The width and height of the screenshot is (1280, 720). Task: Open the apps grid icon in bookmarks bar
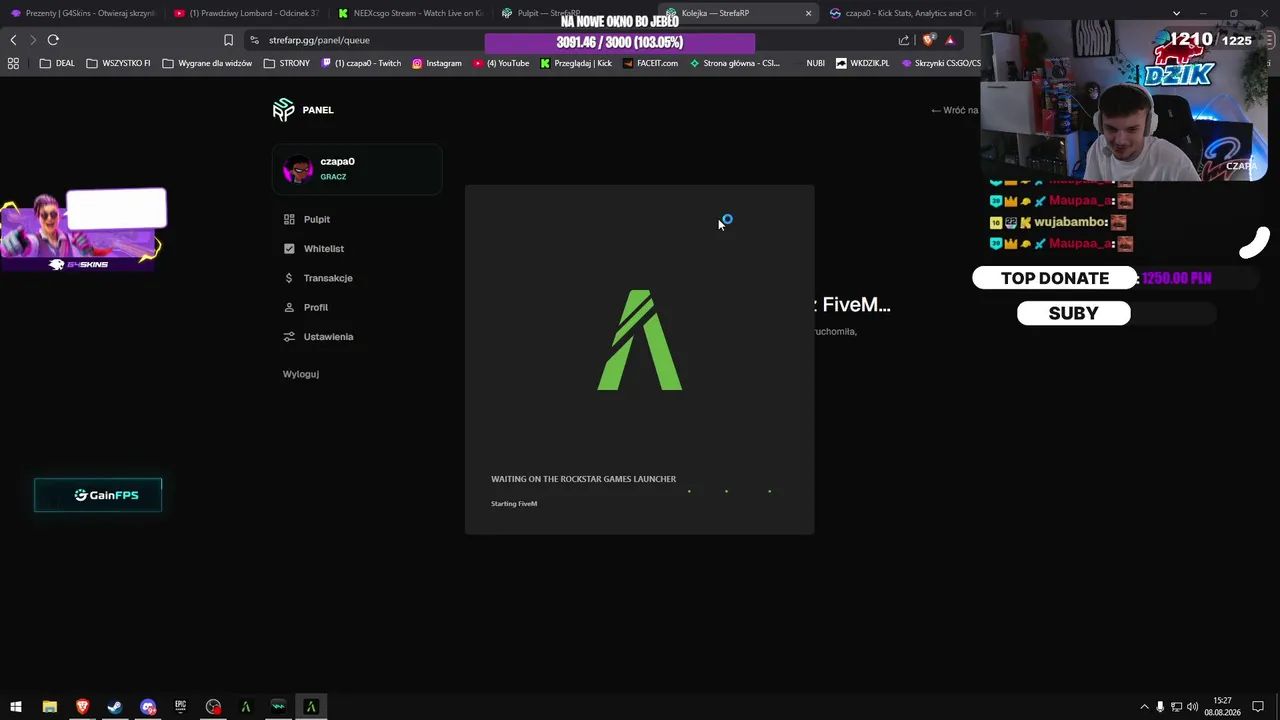pyautogui.click(x=13, y=63)
